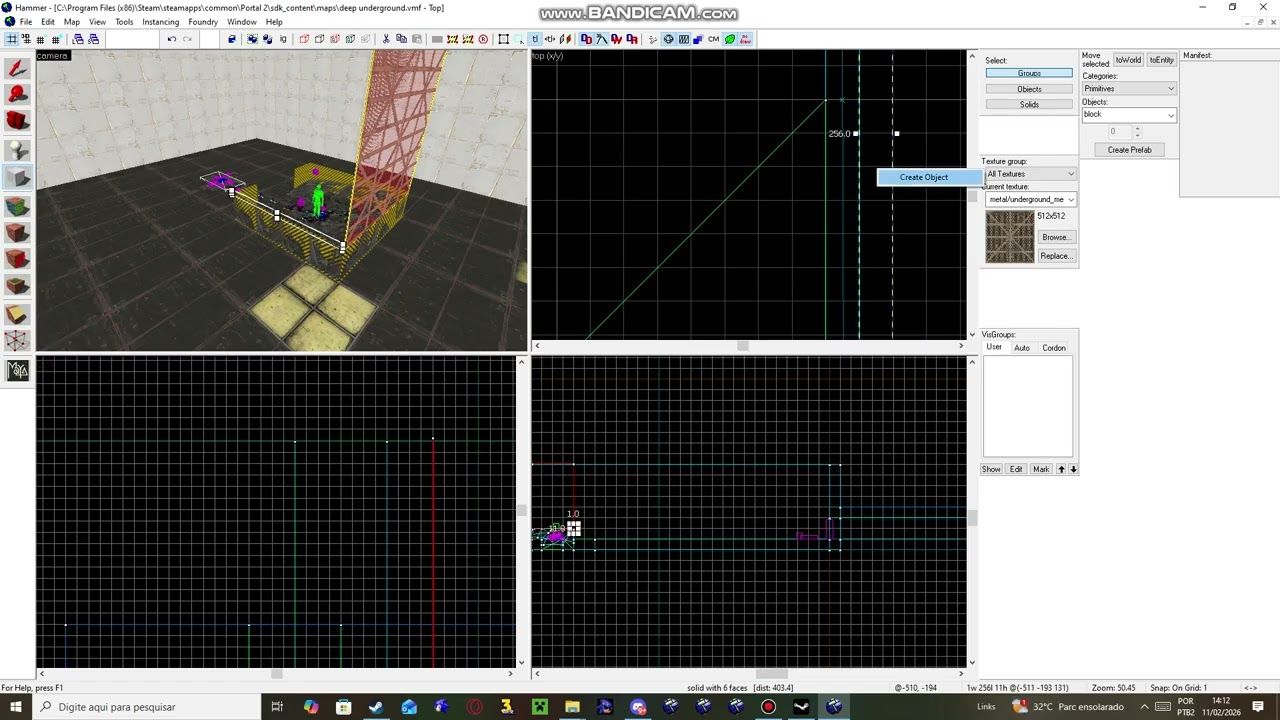Toggle the CM collision model icon
This screenshot has height=720, width=1280.
[714, 39]
